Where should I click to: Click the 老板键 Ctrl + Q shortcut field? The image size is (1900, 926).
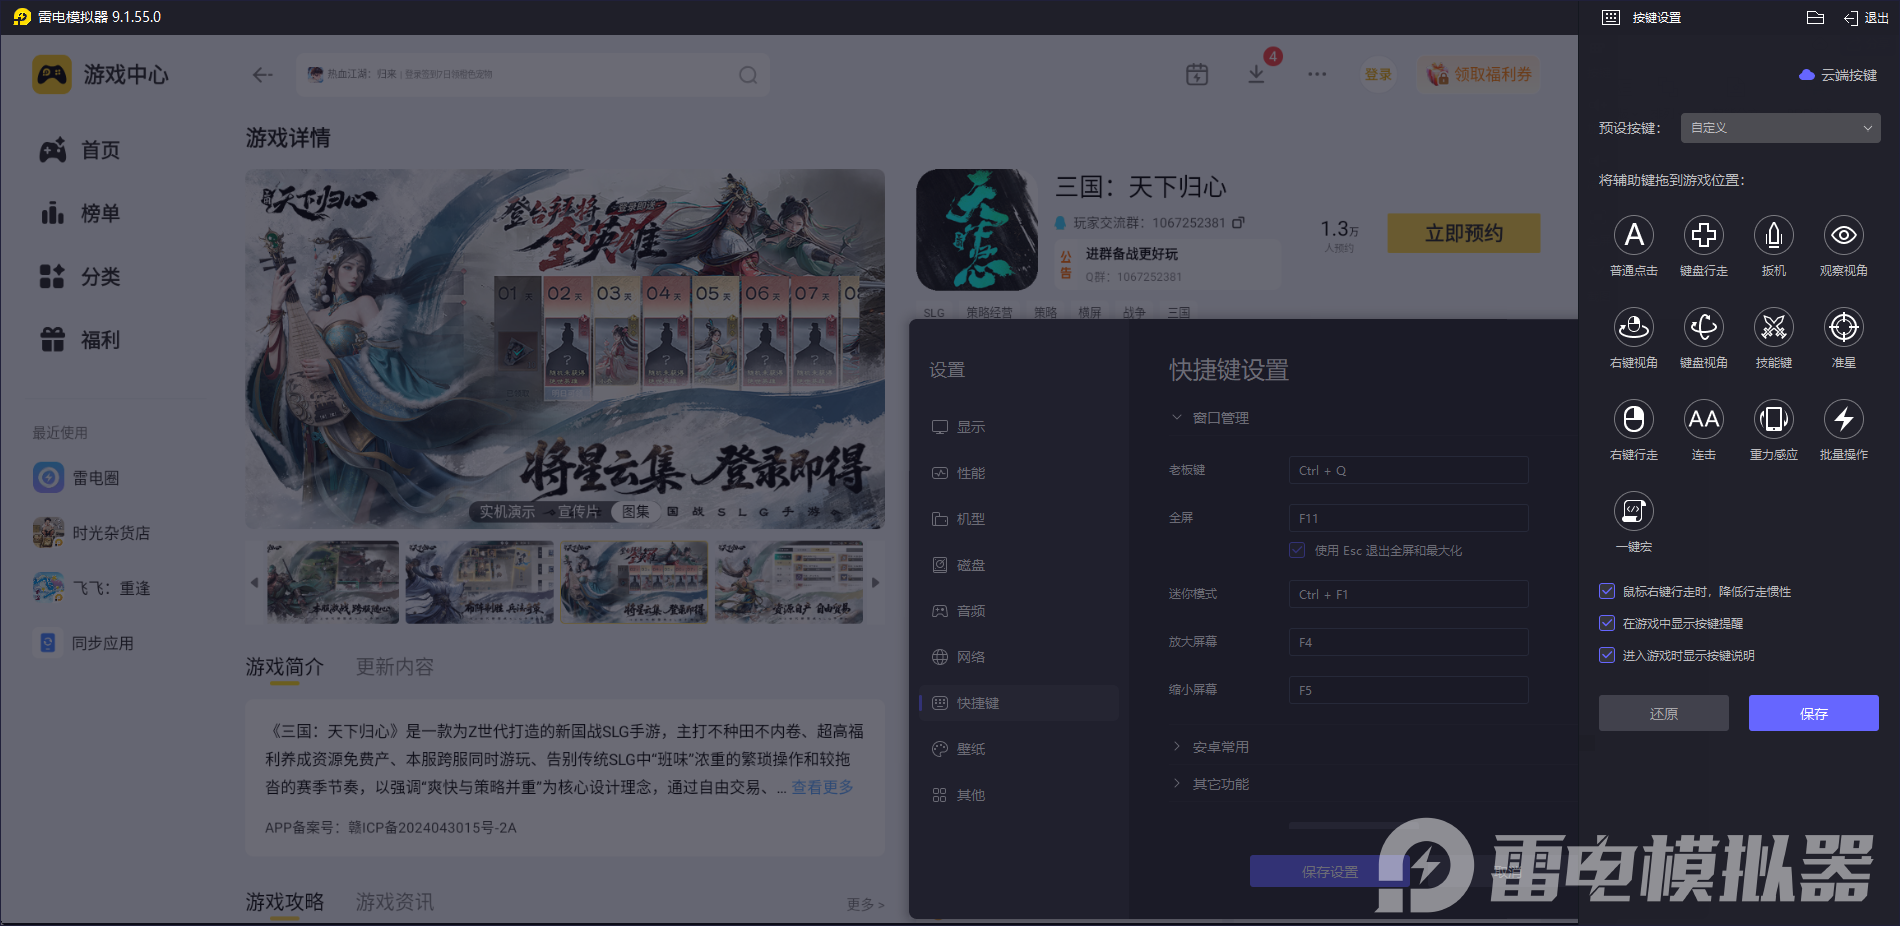coord(1408,471)
